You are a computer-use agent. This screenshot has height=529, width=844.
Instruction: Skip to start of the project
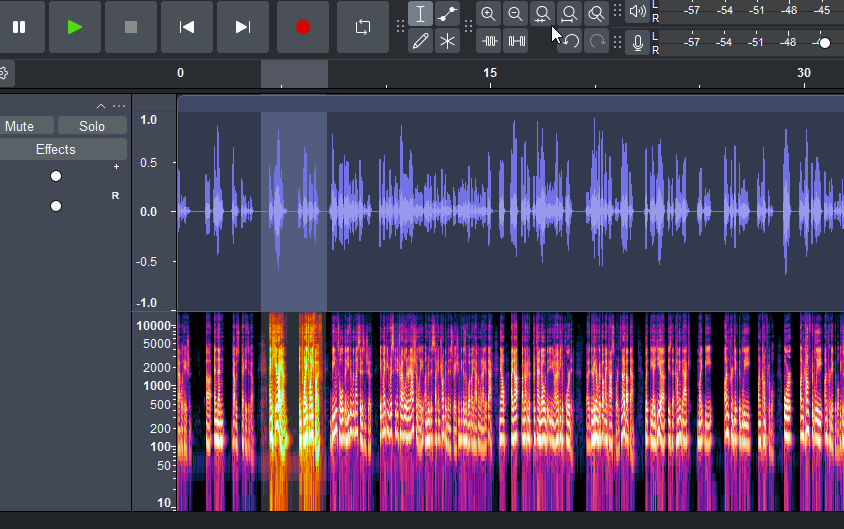point(187,27)
